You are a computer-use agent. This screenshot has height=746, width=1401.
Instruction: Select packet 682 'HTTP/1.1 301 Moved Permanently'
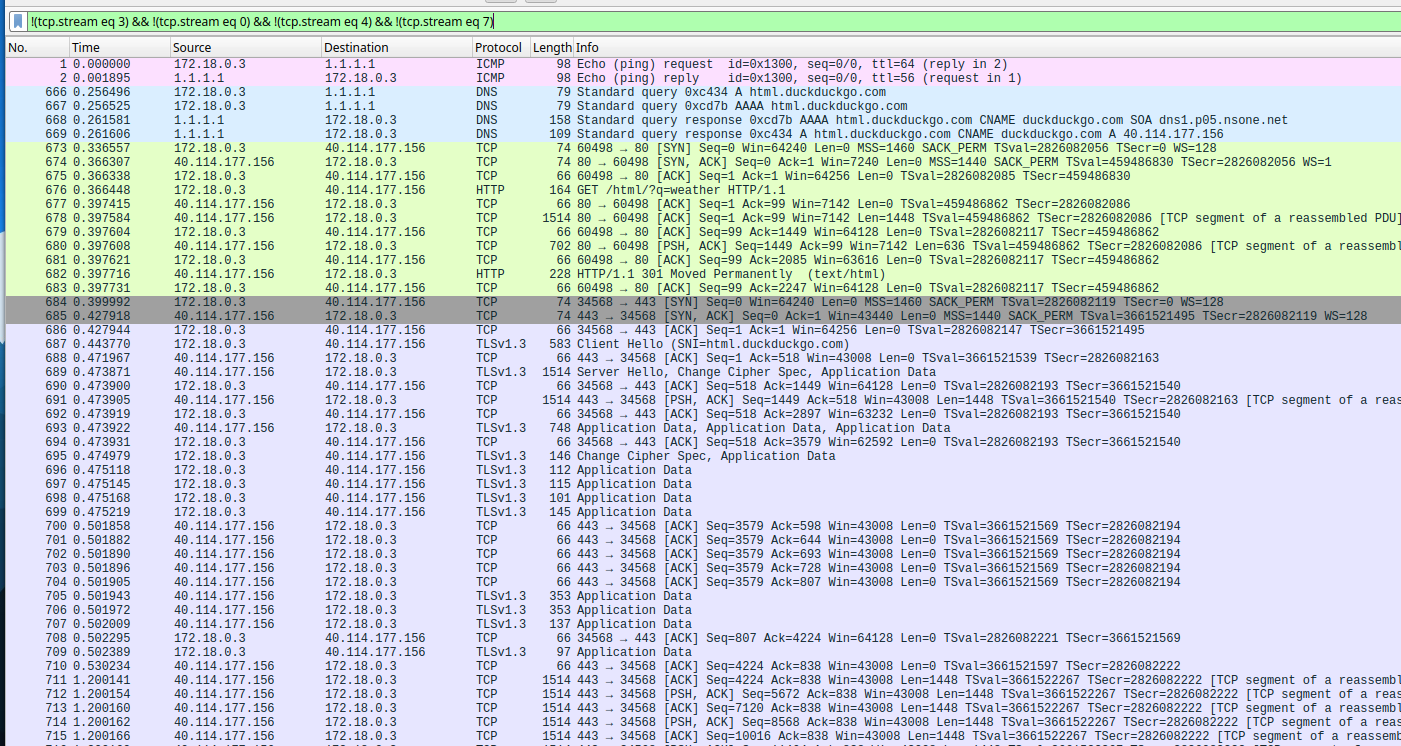703,274
